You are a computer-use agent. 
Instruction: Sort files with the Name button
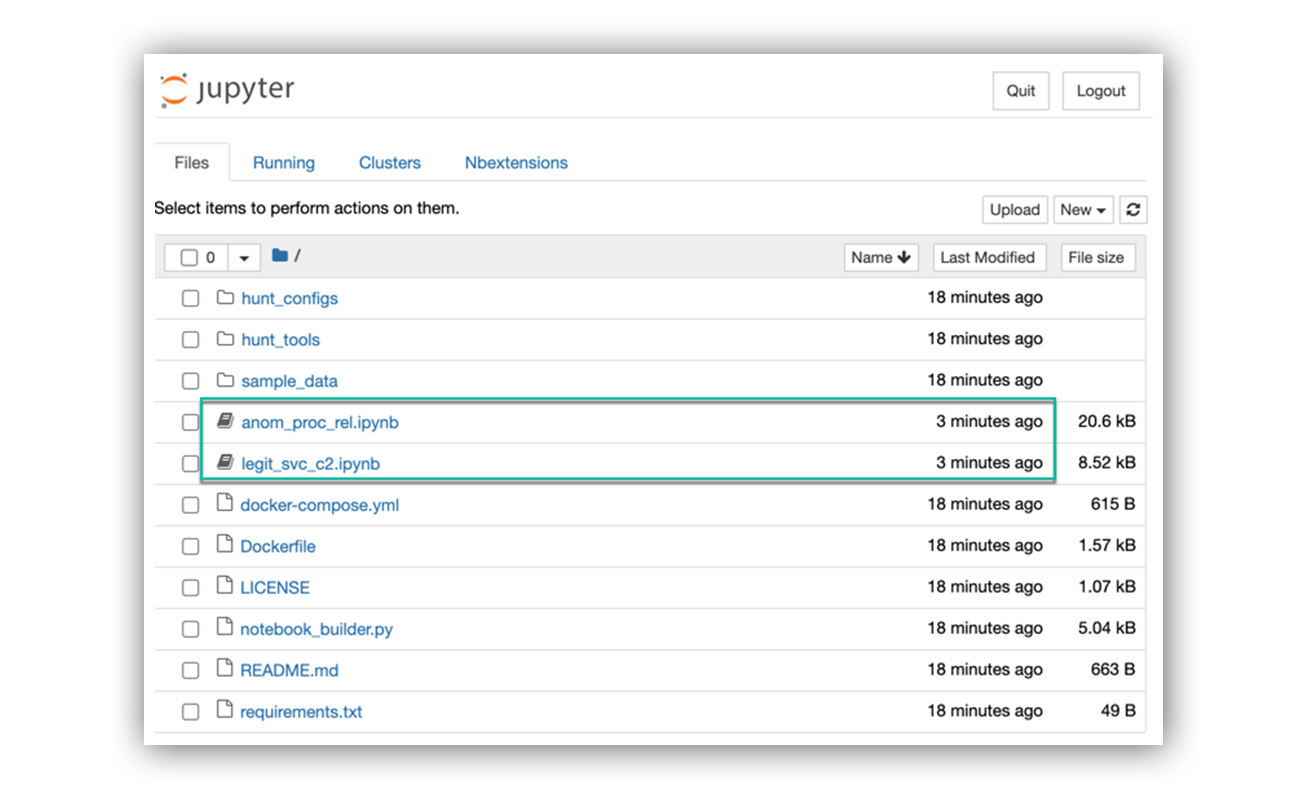point(881,258)
